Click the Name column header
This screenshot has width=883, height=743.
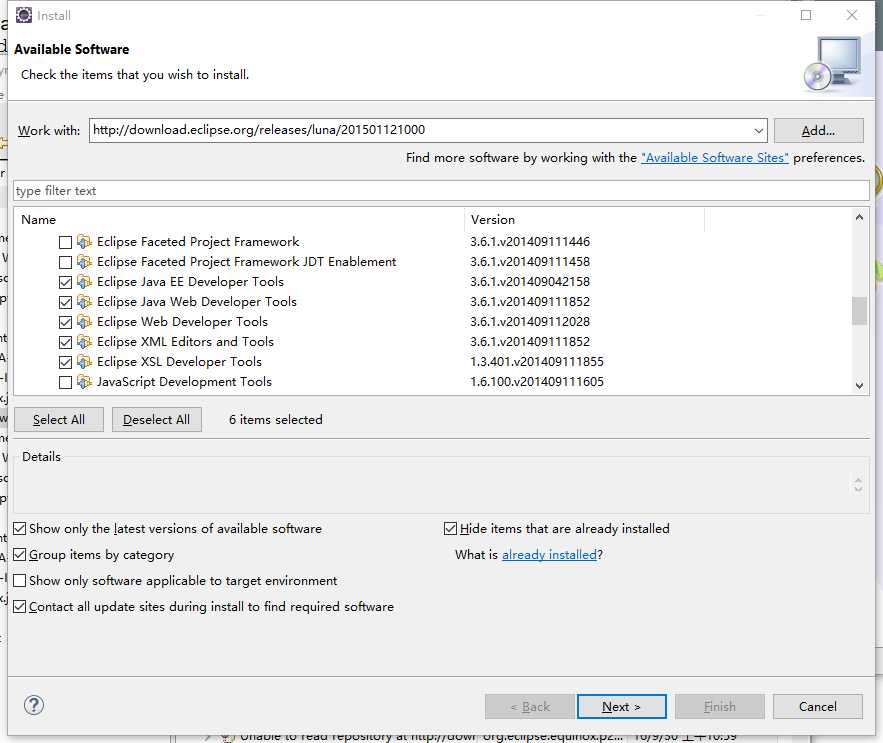pyautogui.click(x=239, y=220)
